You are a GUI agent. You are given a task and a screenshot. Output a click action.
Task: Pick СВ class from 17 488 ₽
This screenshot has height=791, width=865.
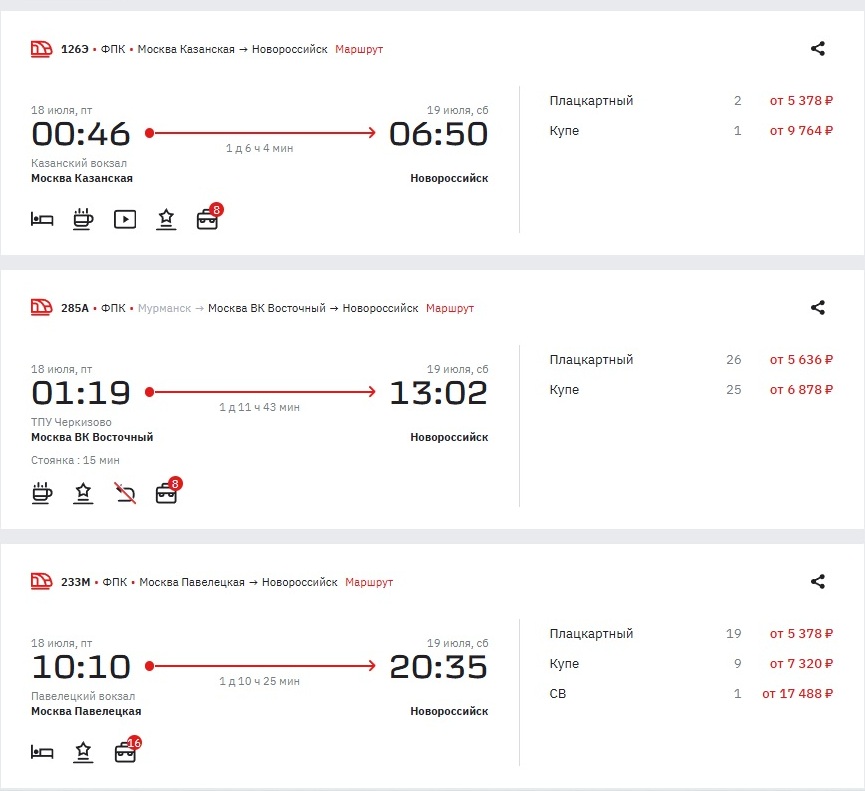pyautogui.click(x=690, y=694)
